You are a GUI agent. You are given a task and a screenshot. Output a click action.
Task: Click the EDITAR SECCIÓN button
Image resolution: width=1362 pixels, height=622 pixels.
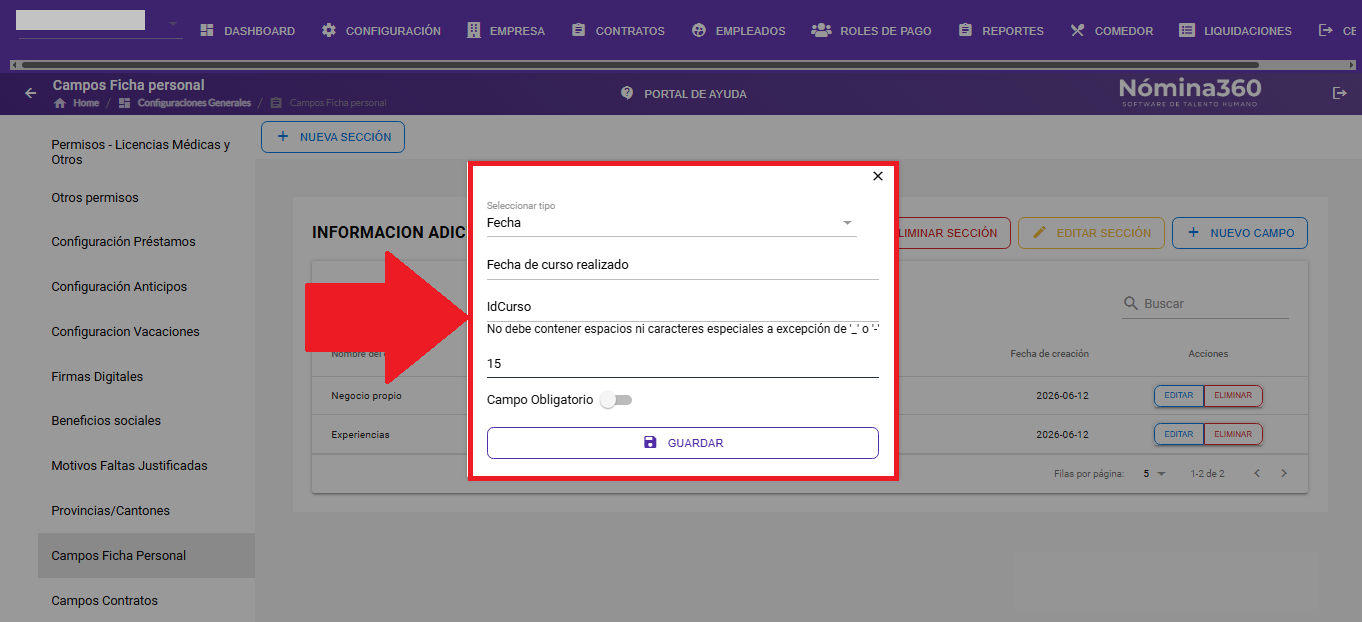click(1091, 233)
